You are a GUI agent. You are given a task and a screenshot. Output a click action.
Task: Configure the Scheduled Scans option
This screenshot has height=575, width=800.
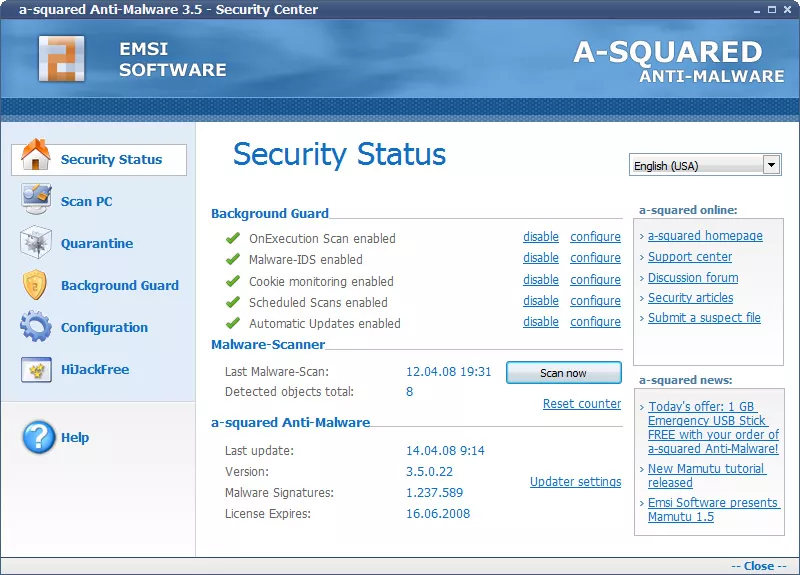point(595,301)
